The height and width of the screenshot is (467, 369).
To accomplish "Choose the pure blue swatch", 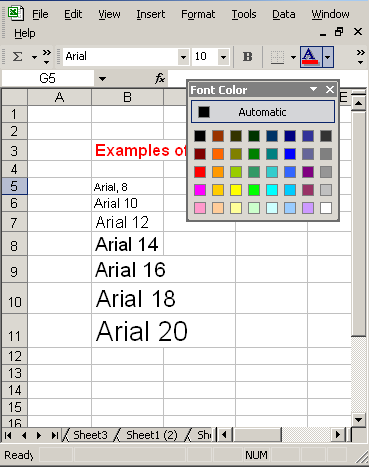I will point(290,154).
